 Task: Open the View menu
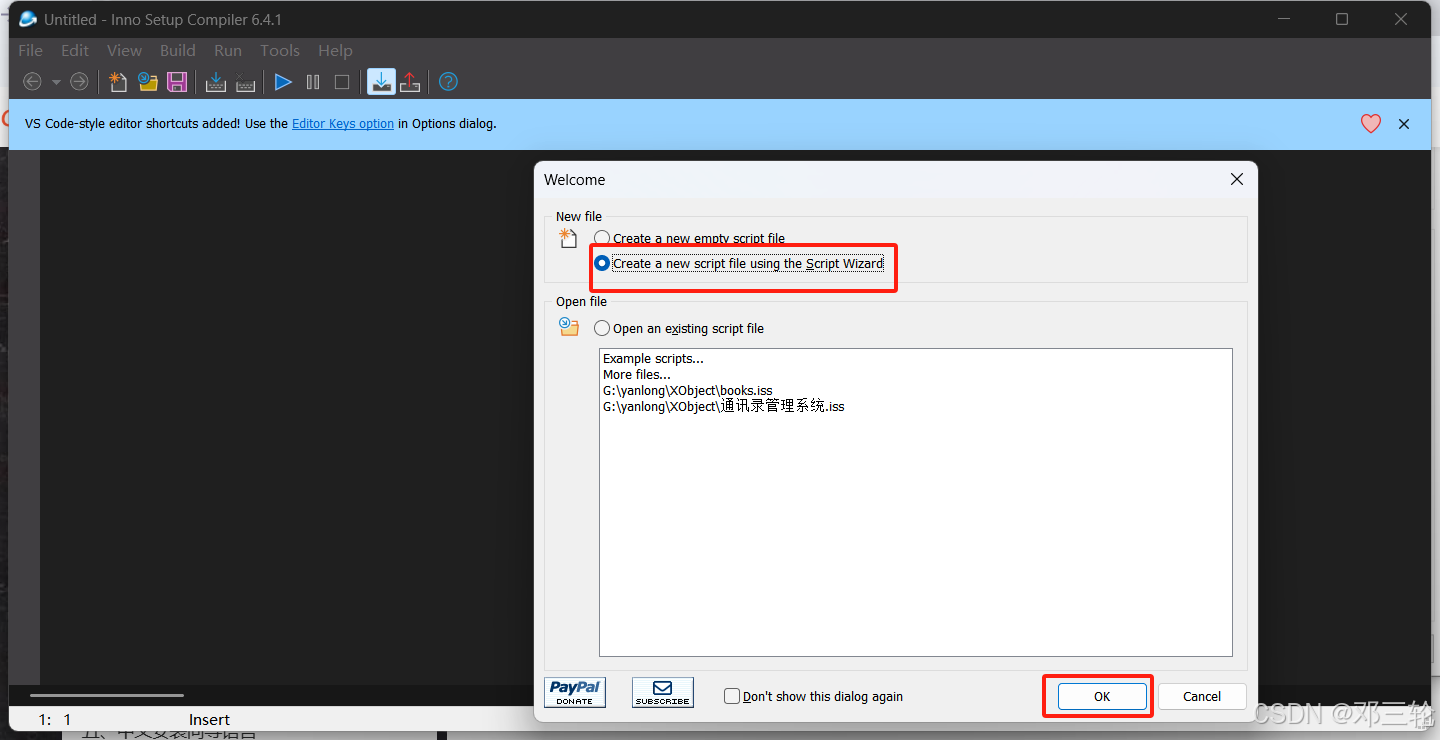124,50
